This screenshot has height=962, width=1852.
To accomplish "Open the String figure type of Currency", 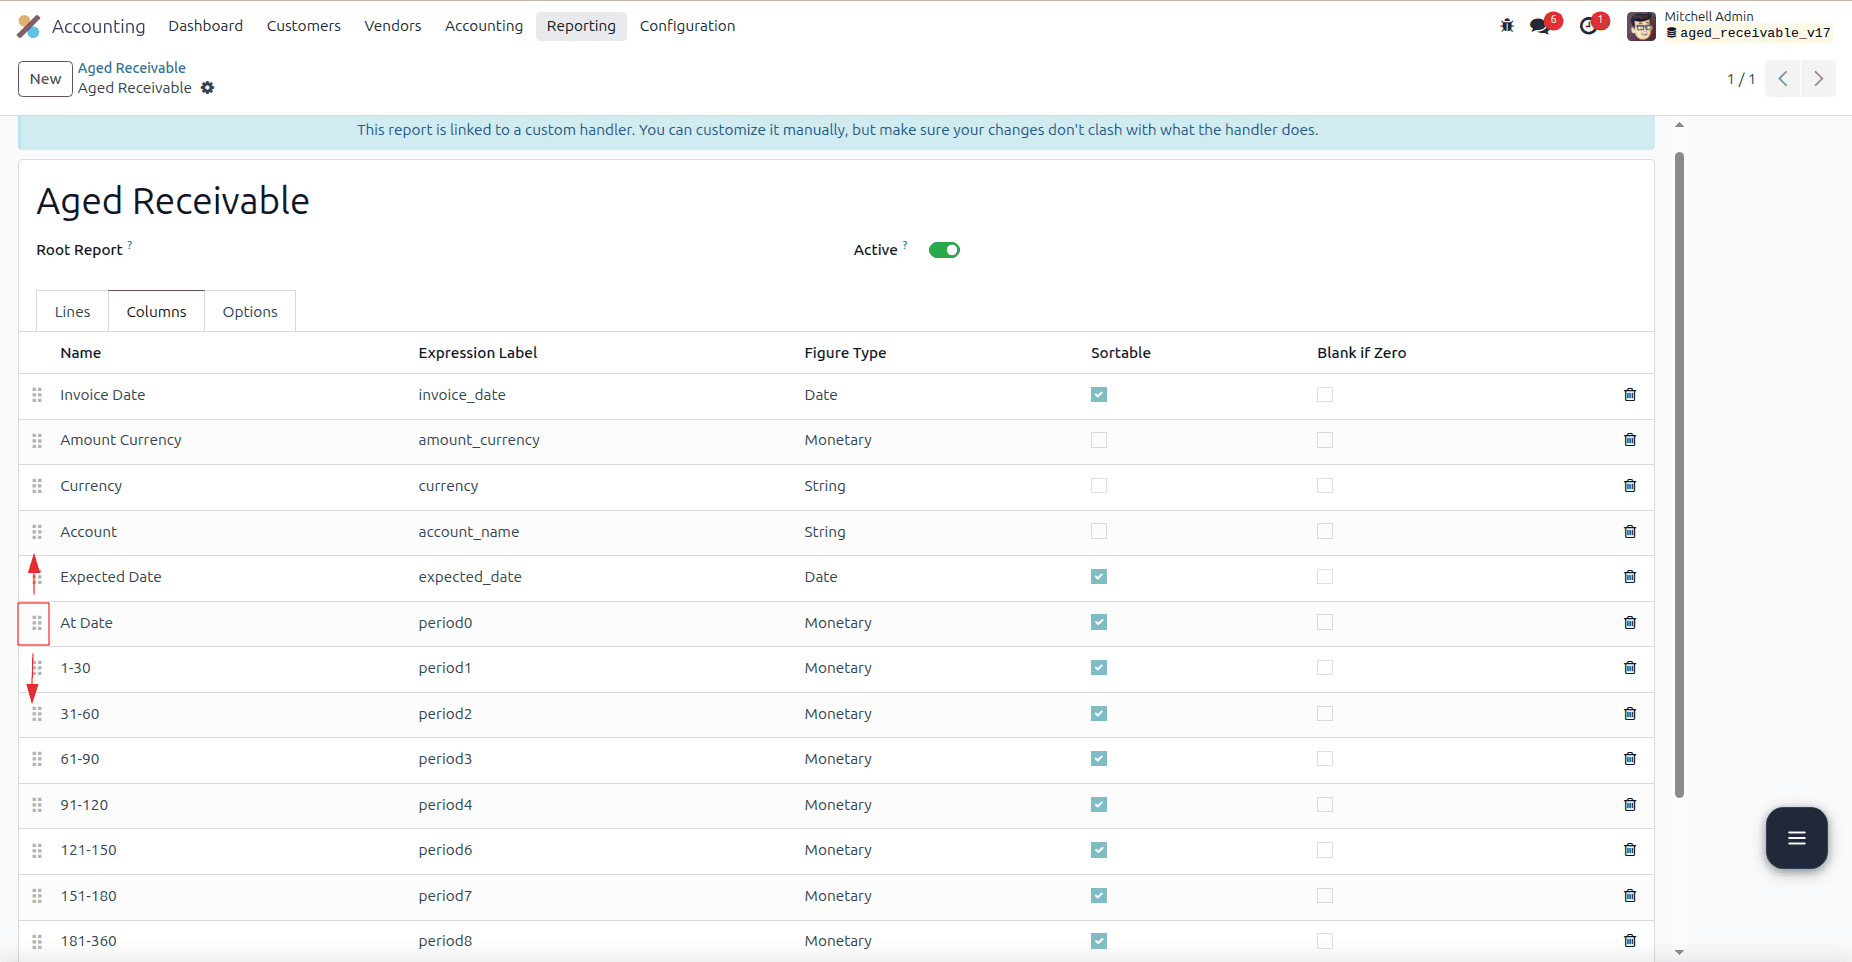I will [825, 486].
